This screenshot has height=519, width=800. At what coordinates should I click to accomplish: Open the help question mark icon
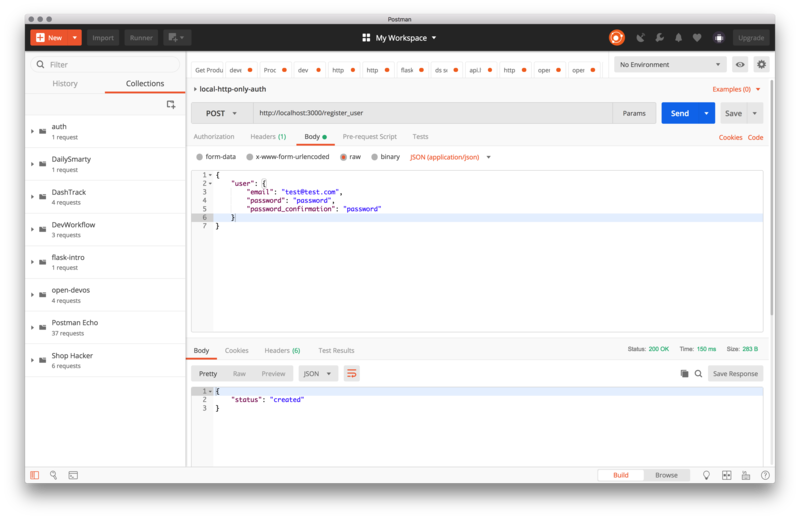tap(765, 475)
